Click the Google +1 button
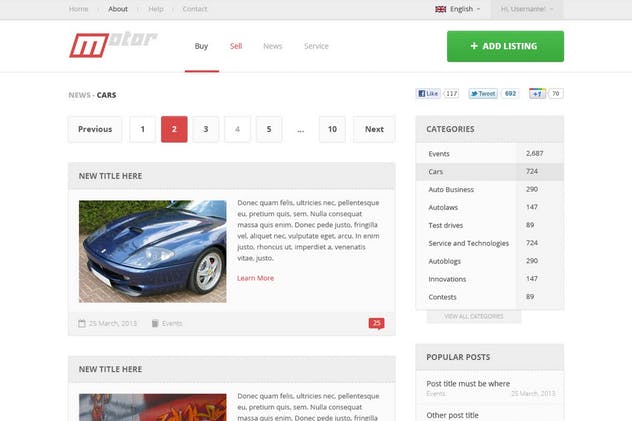 [x=537, y=93]
